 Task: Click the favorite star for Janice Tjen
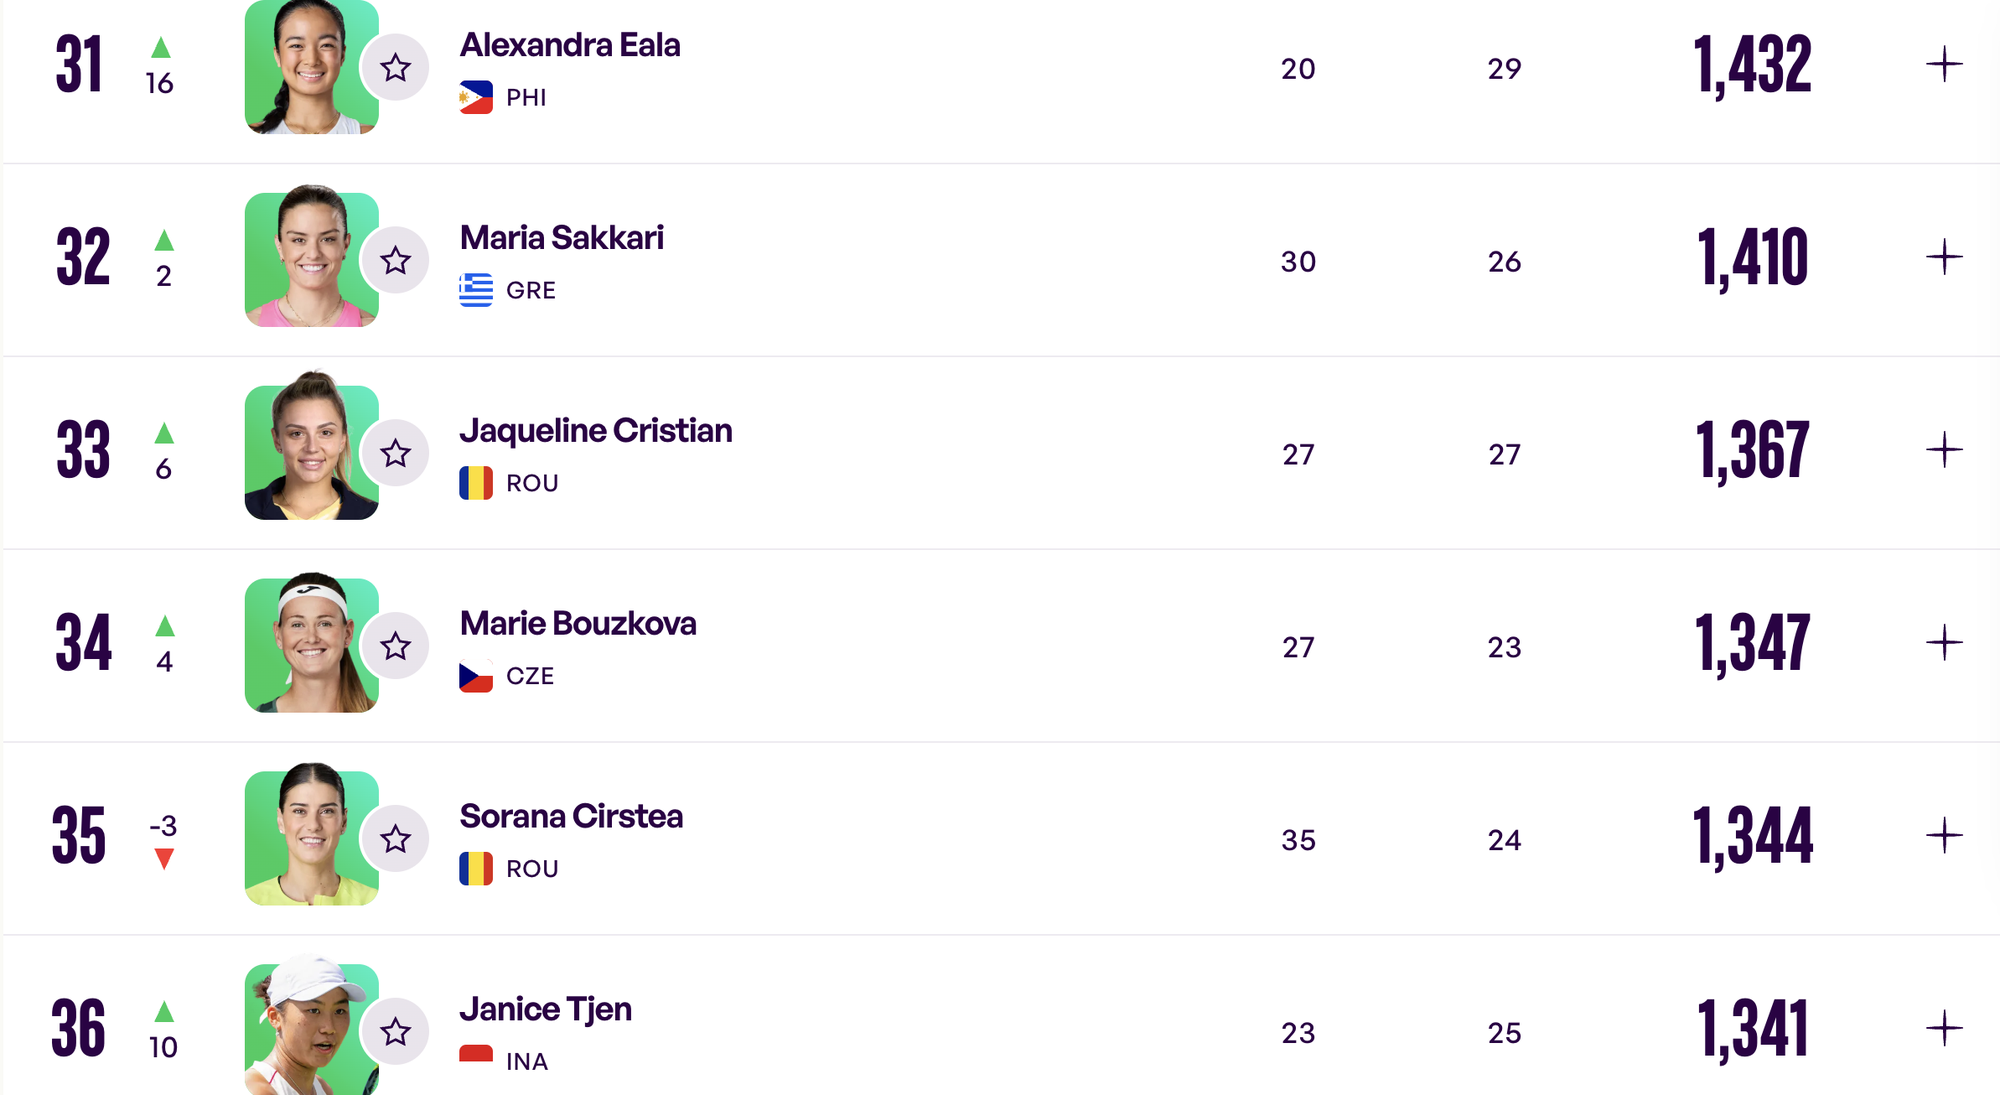[x=396, y=1032]
